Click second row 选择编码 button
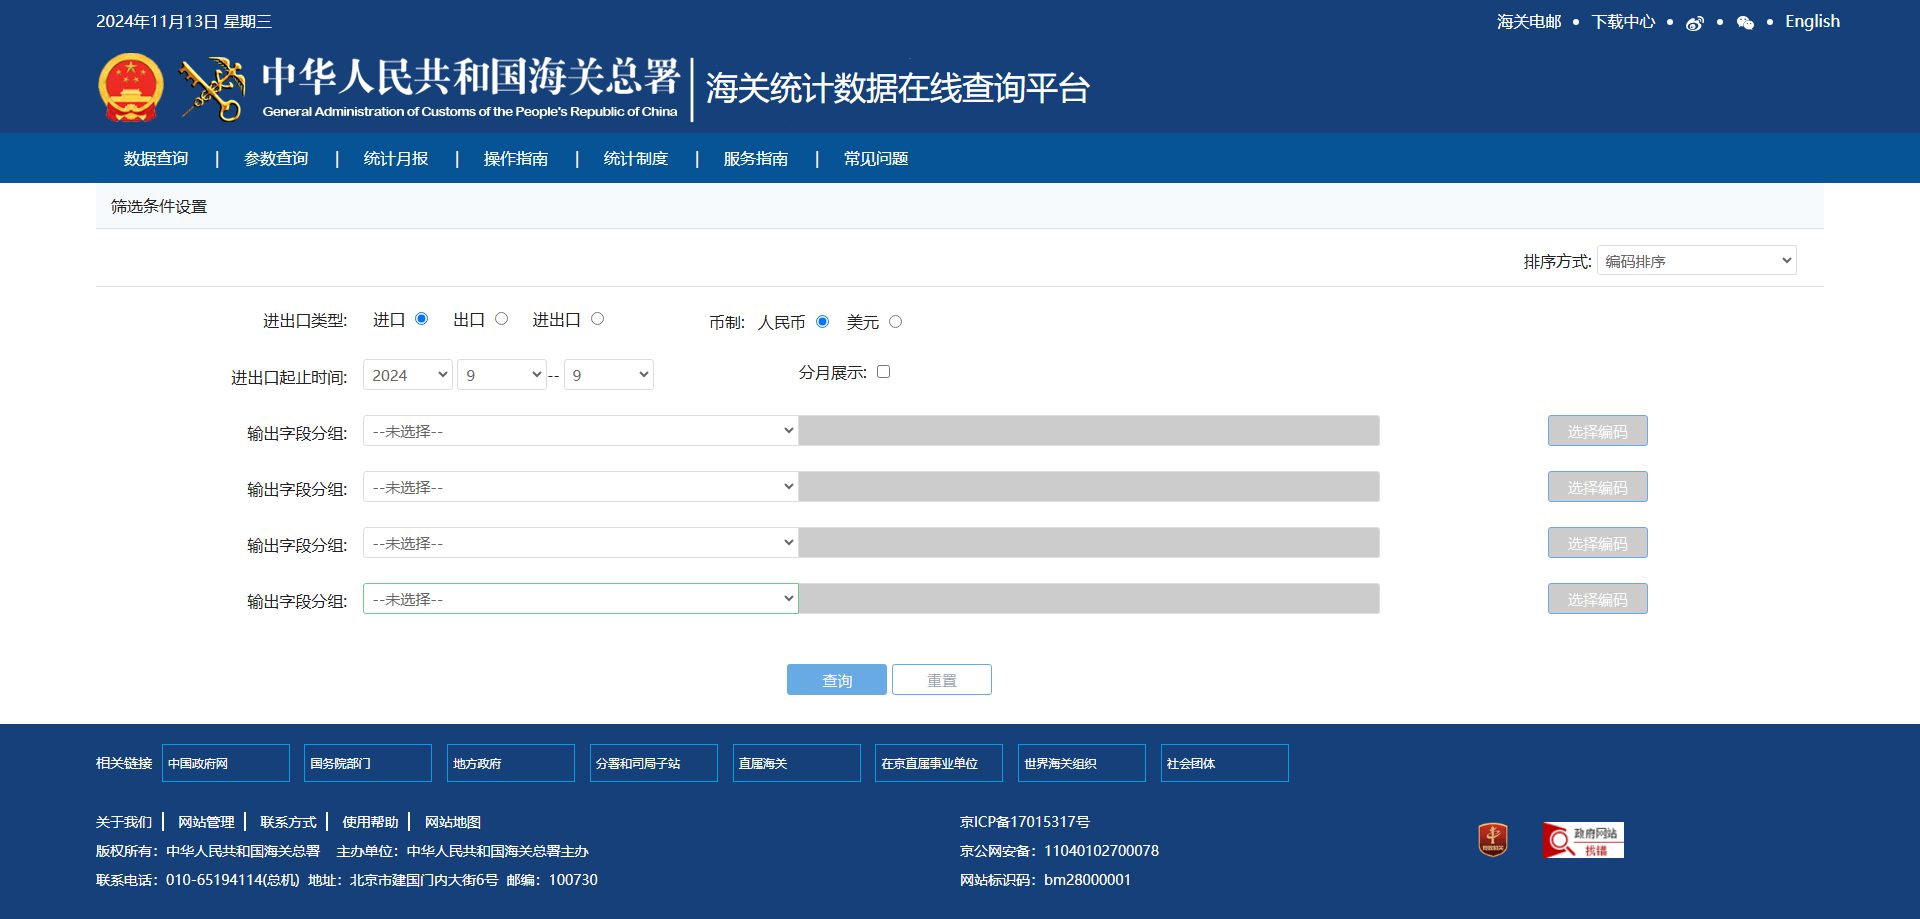The height and width of the screenshot is (919, 1920). tap(1598, 487)
